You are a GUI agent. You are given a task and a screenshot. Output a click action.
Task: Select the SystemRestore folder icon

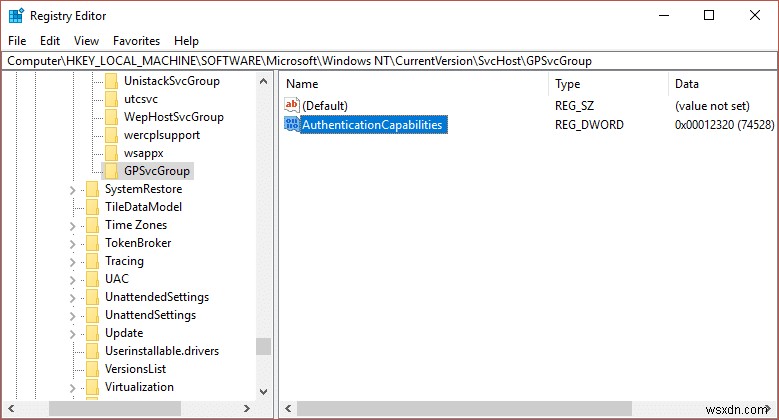[x=92, y=189]
